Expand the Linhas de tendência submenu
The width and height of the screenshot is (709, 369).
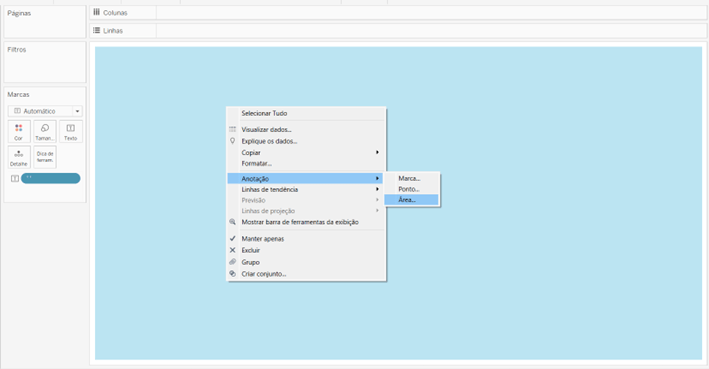tap(306, 189)
